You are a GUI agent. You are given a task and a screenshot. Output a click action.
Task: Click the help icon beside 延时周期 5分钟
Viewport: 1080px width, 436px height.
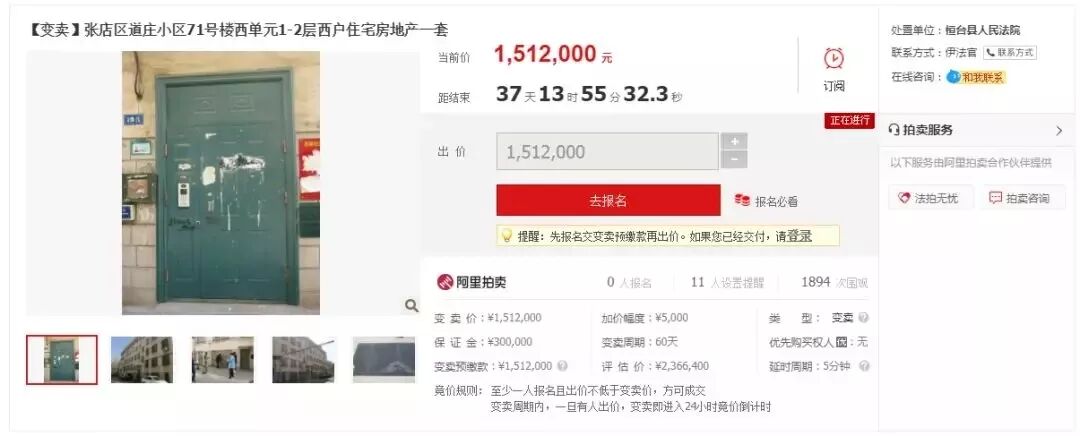pos(864,366)
